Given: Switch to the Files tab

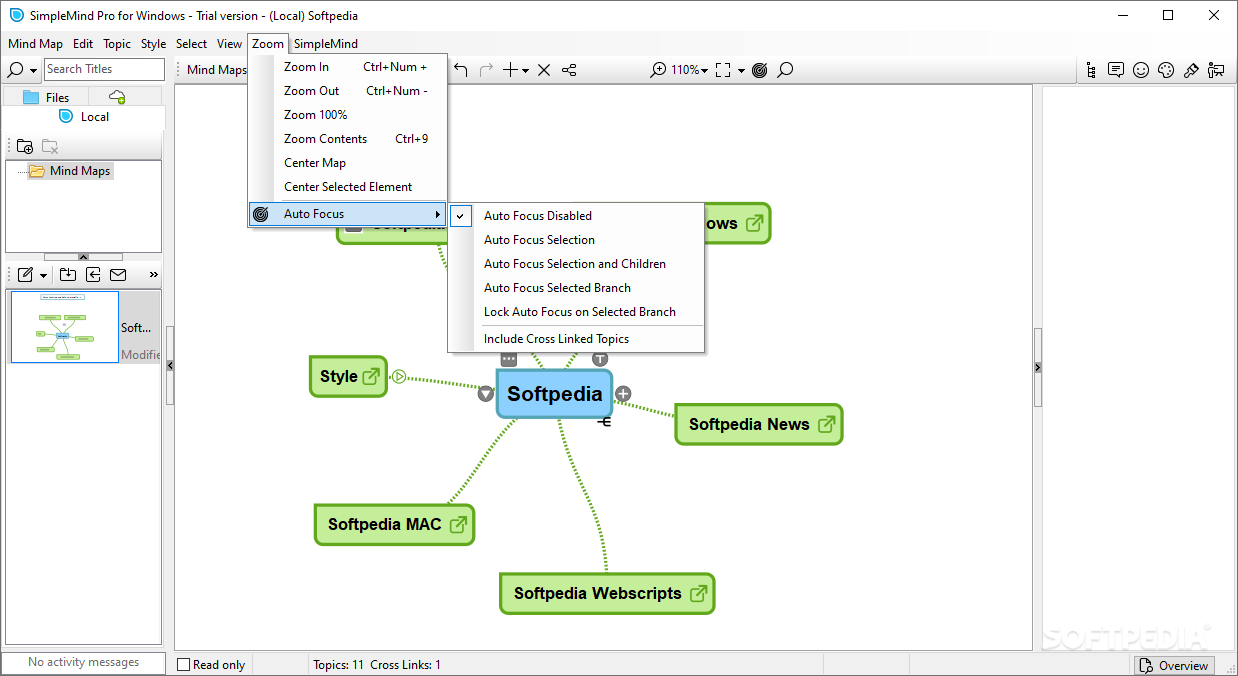Looking at the screenshot, I should 46,97.
